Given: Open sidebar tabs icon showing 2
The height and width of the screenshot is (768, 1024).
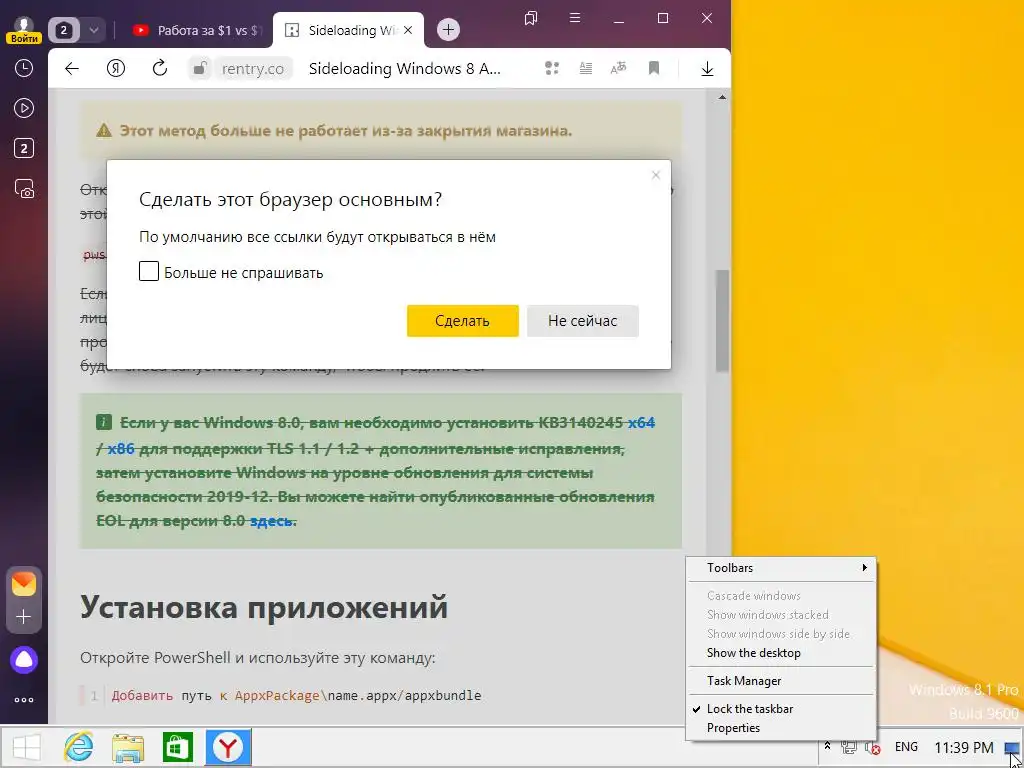Looking at the screenshot, I should (x=24, y=148).
